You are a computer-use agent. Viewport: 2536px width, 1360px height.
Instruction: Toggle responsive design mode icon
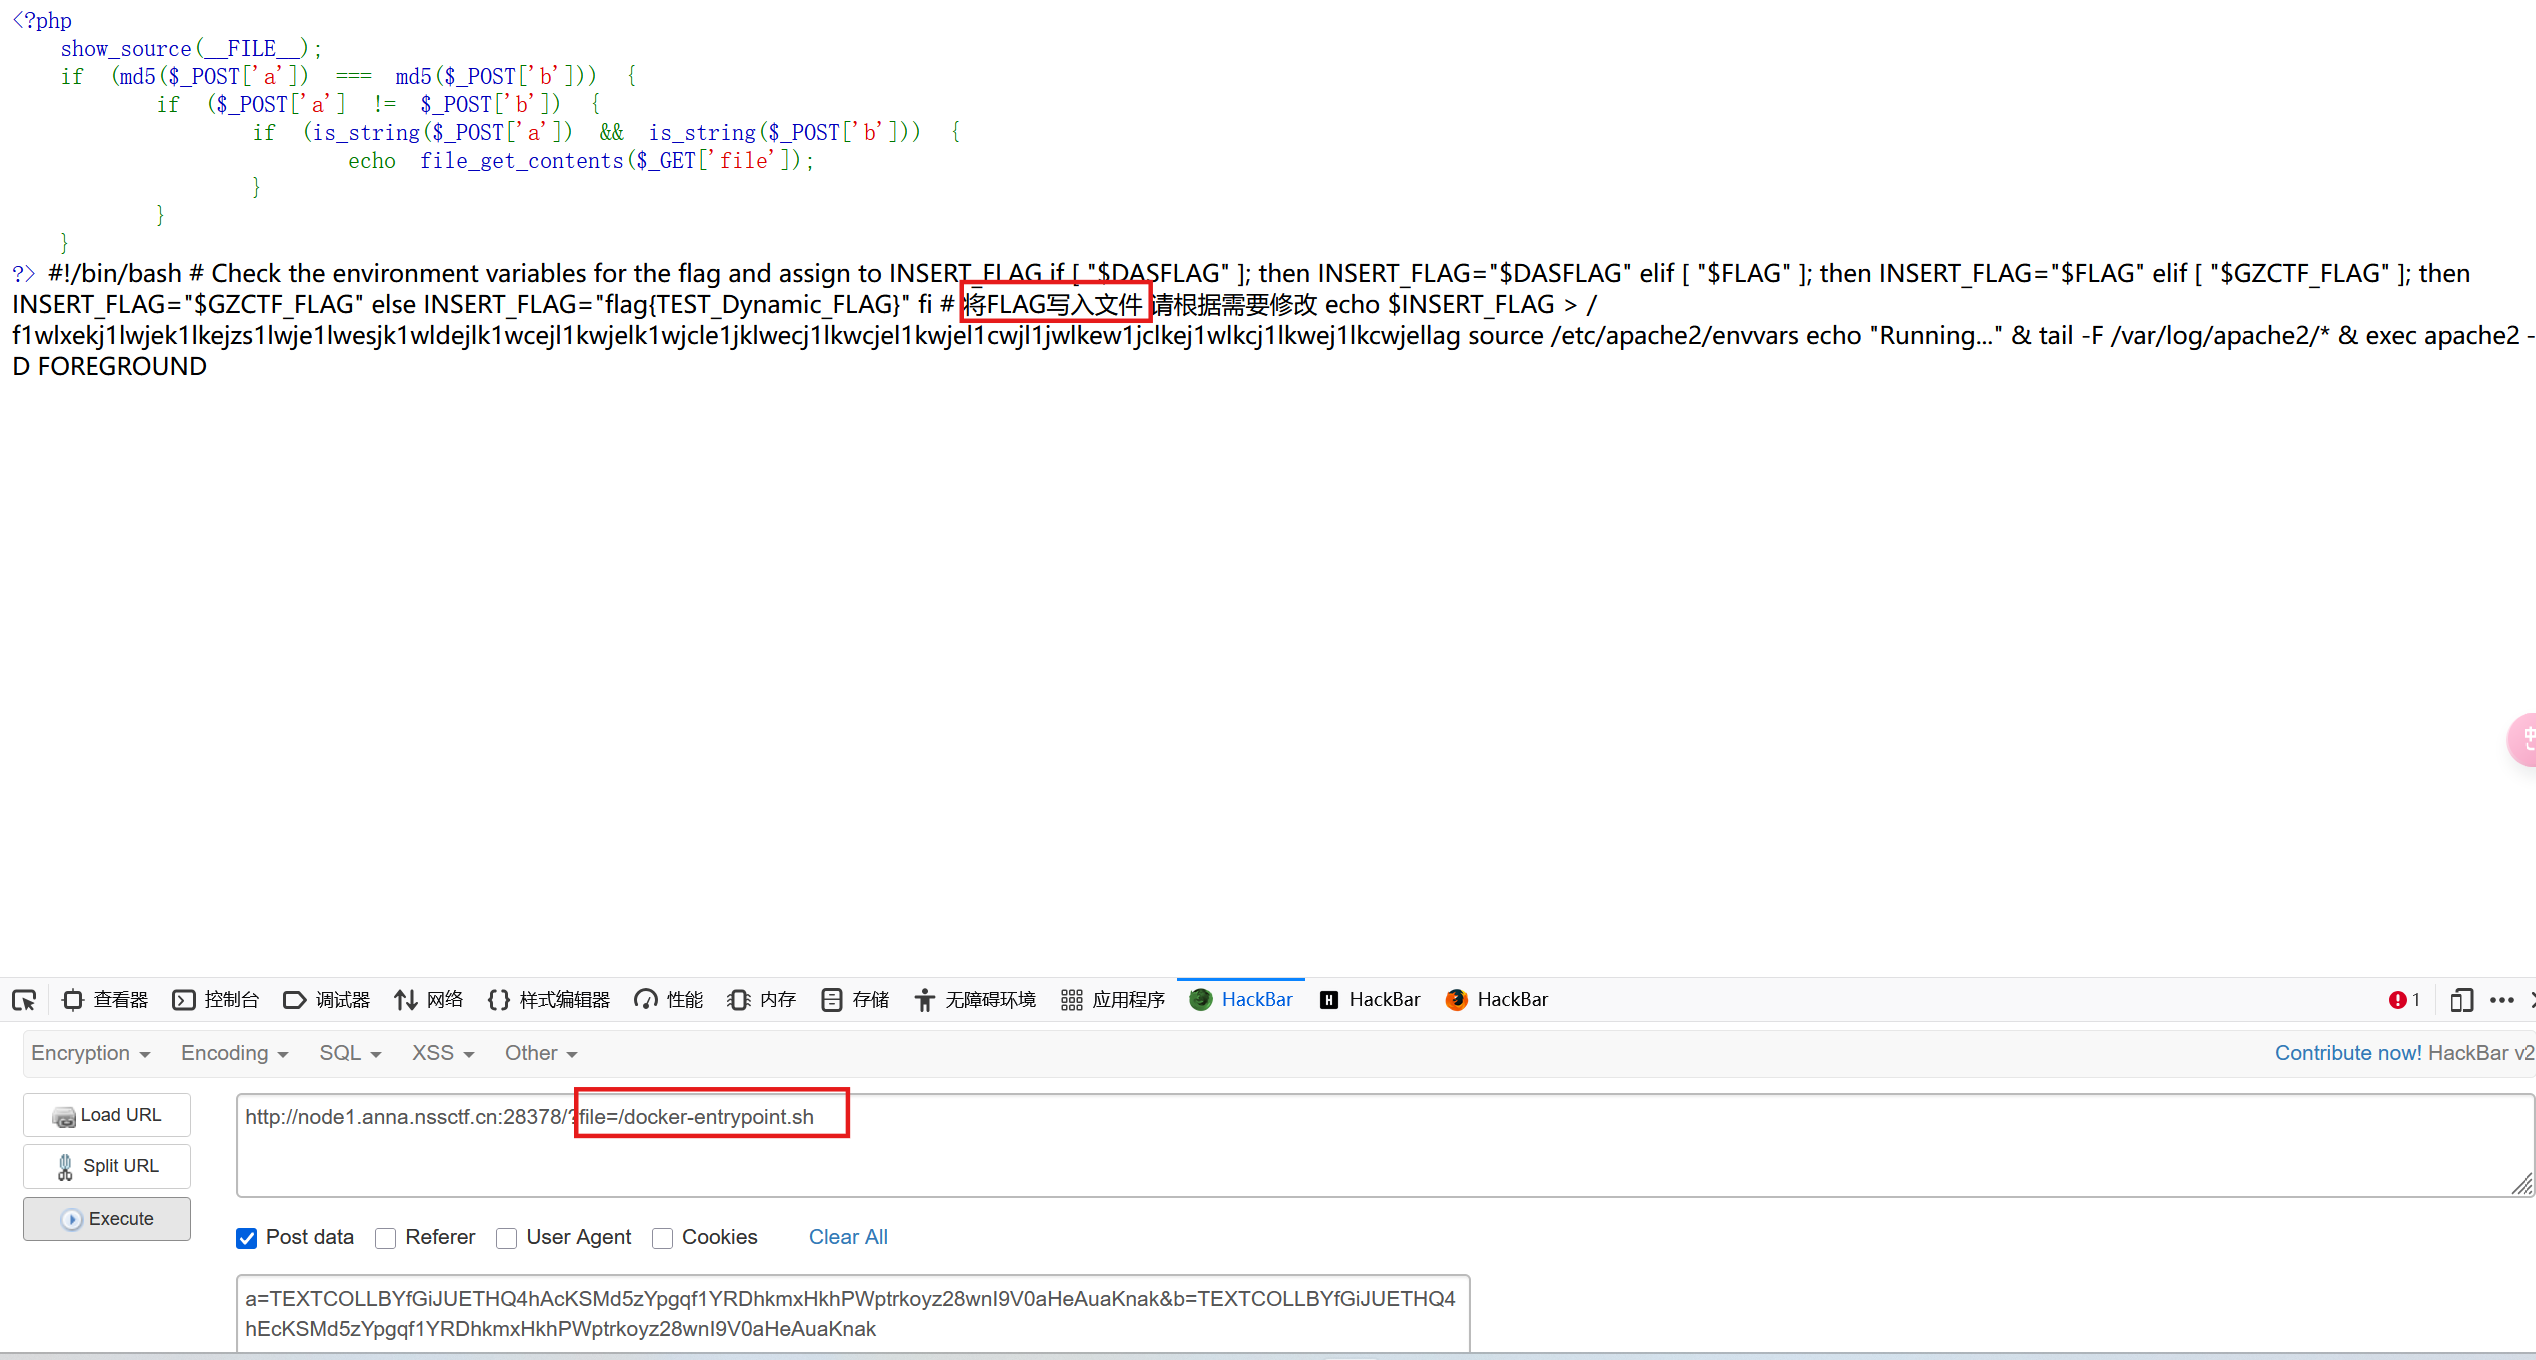point(2461,1000)
